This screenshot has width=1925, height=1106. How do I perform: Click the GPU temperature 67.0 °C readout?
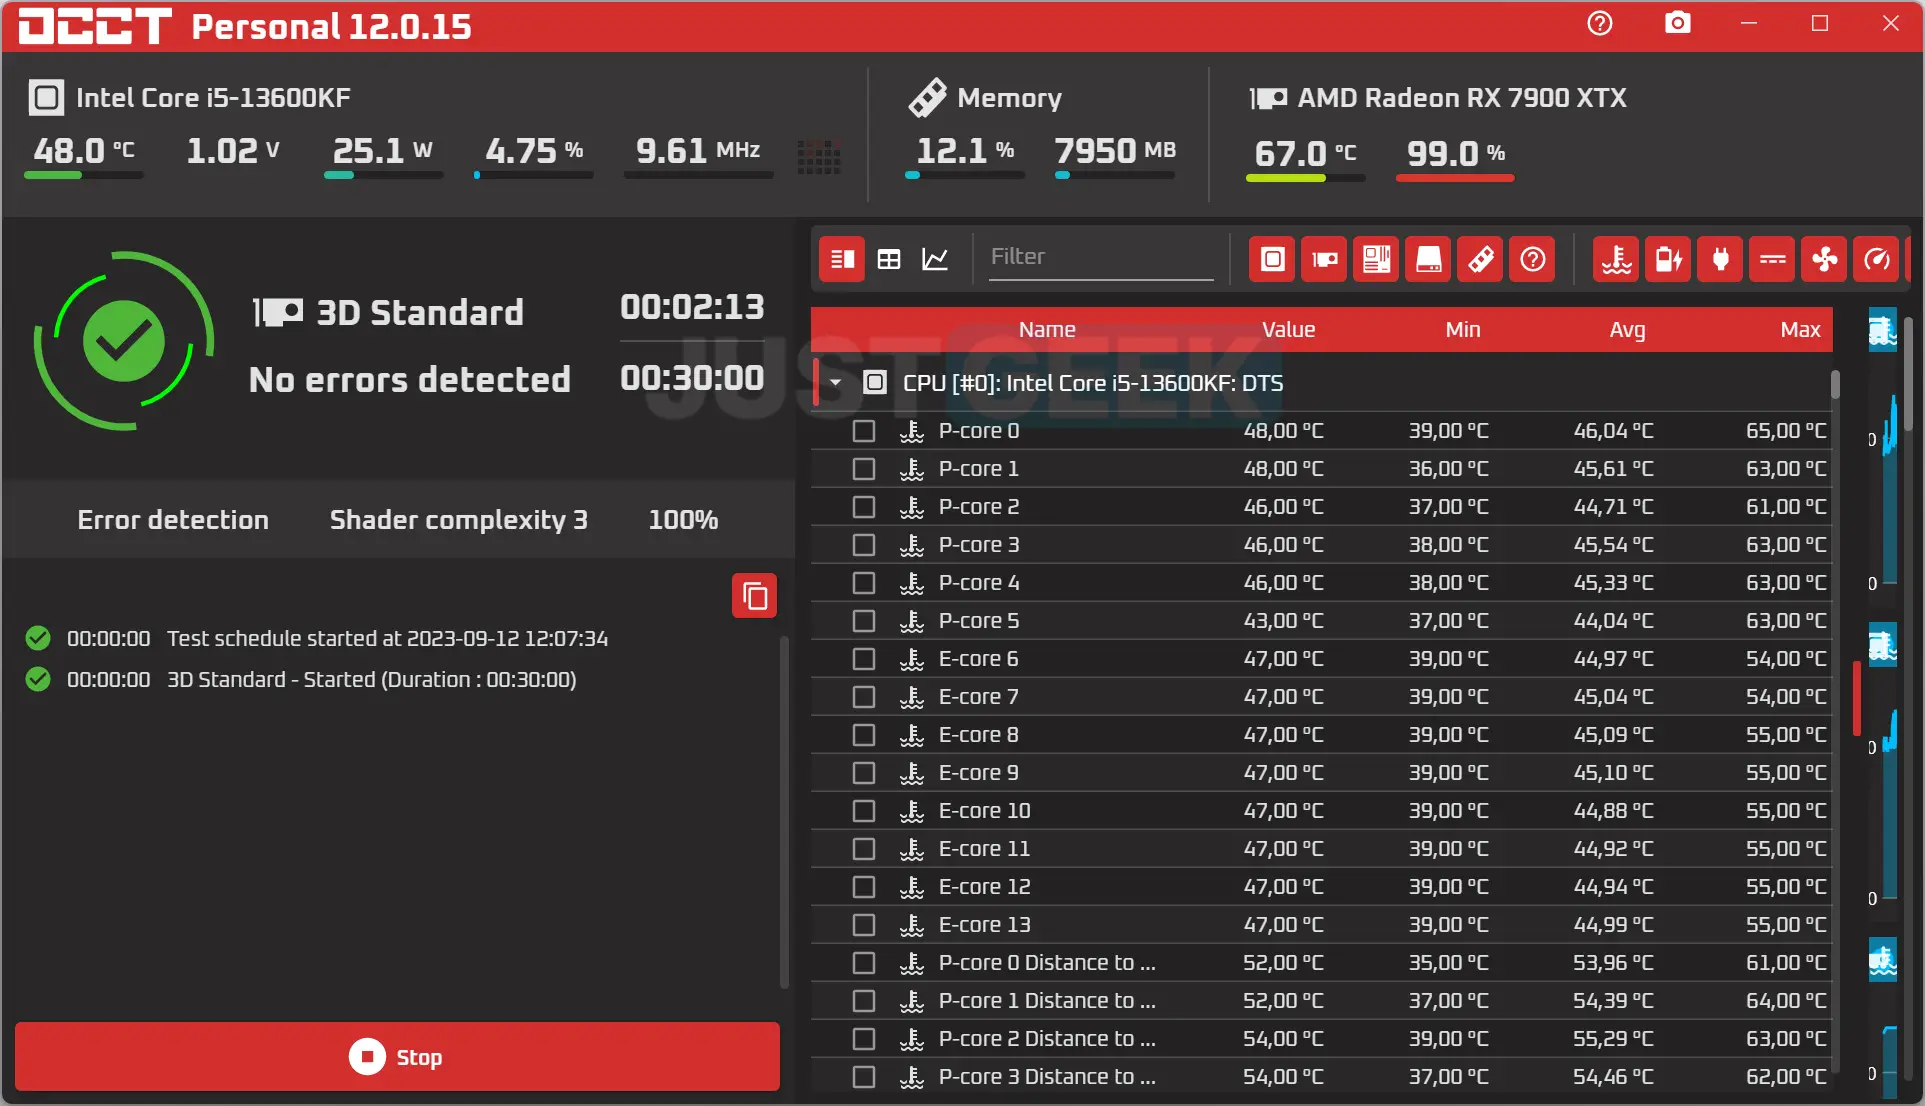coord(1305,153)
